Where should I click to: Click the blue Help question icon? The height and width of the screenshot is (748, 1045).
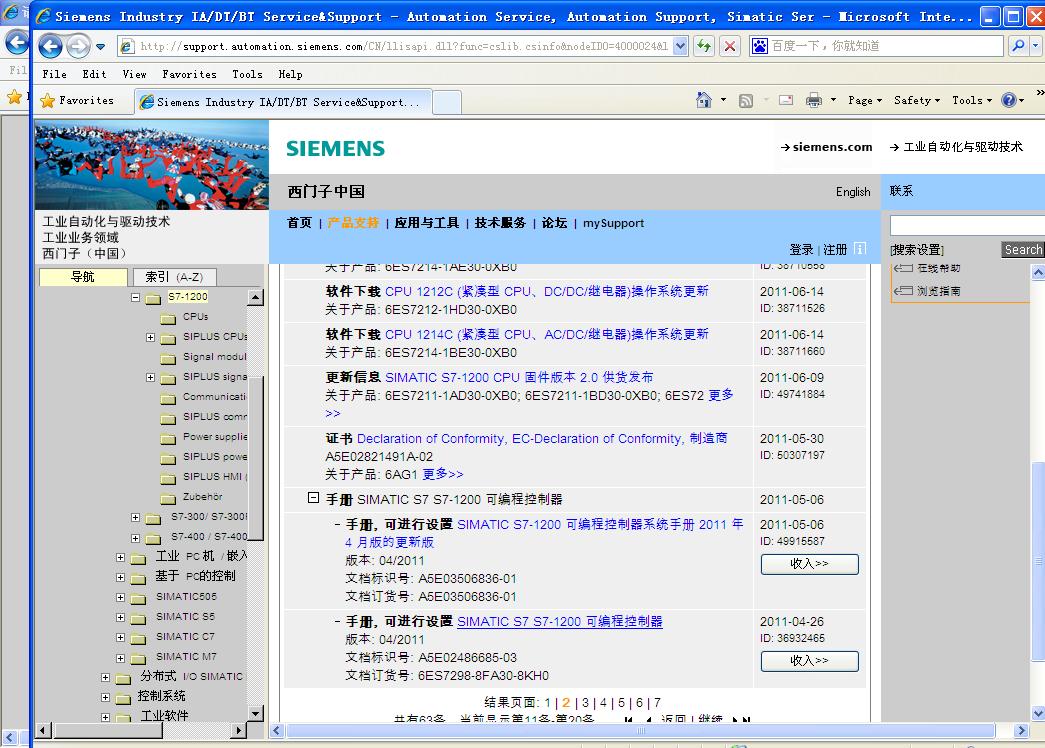[1009, 100]
